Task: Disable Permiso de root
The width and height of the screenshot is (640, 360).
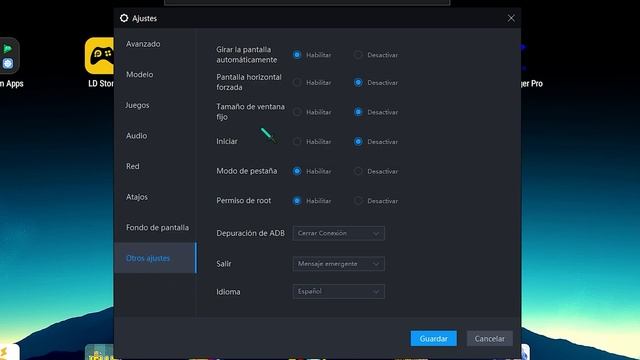Action: pos(358,201)
